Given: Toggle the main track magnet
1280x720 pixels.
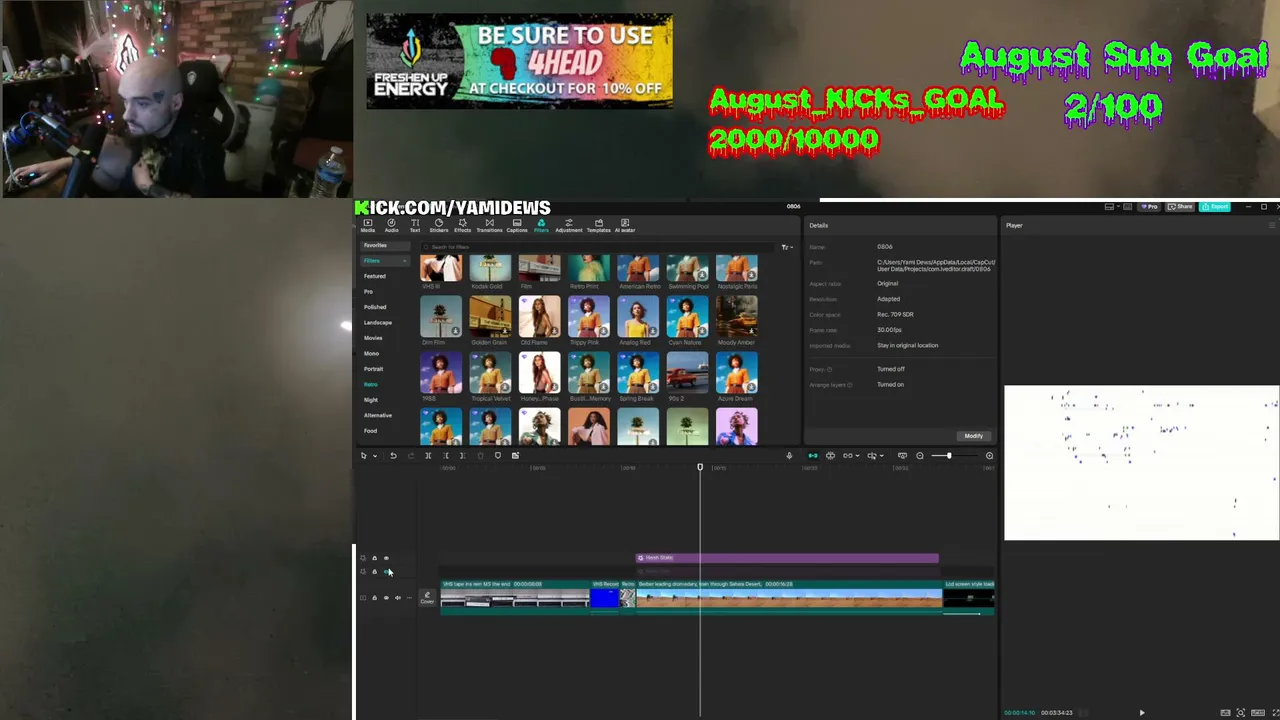Looking at the screenshot, I should [812, 456].
